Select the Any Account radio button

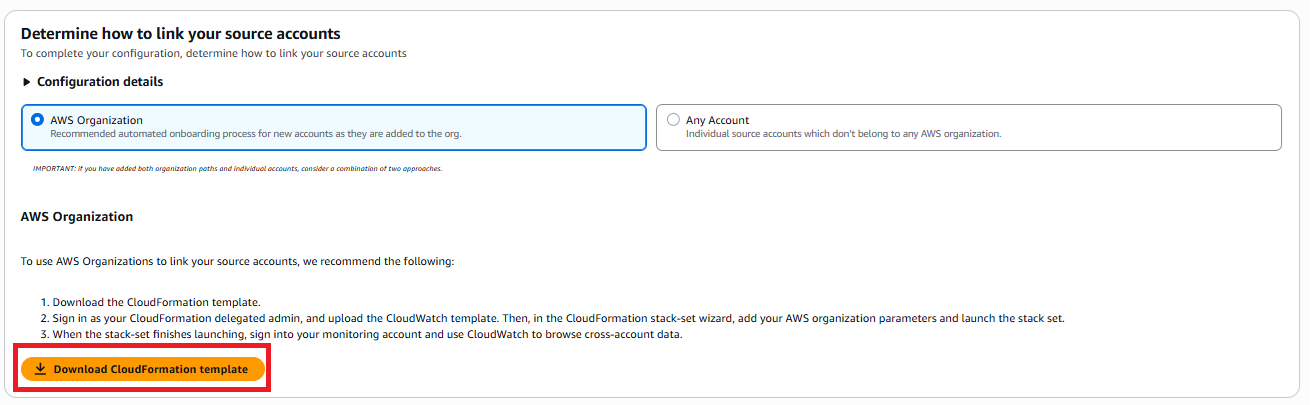point(673,119)
